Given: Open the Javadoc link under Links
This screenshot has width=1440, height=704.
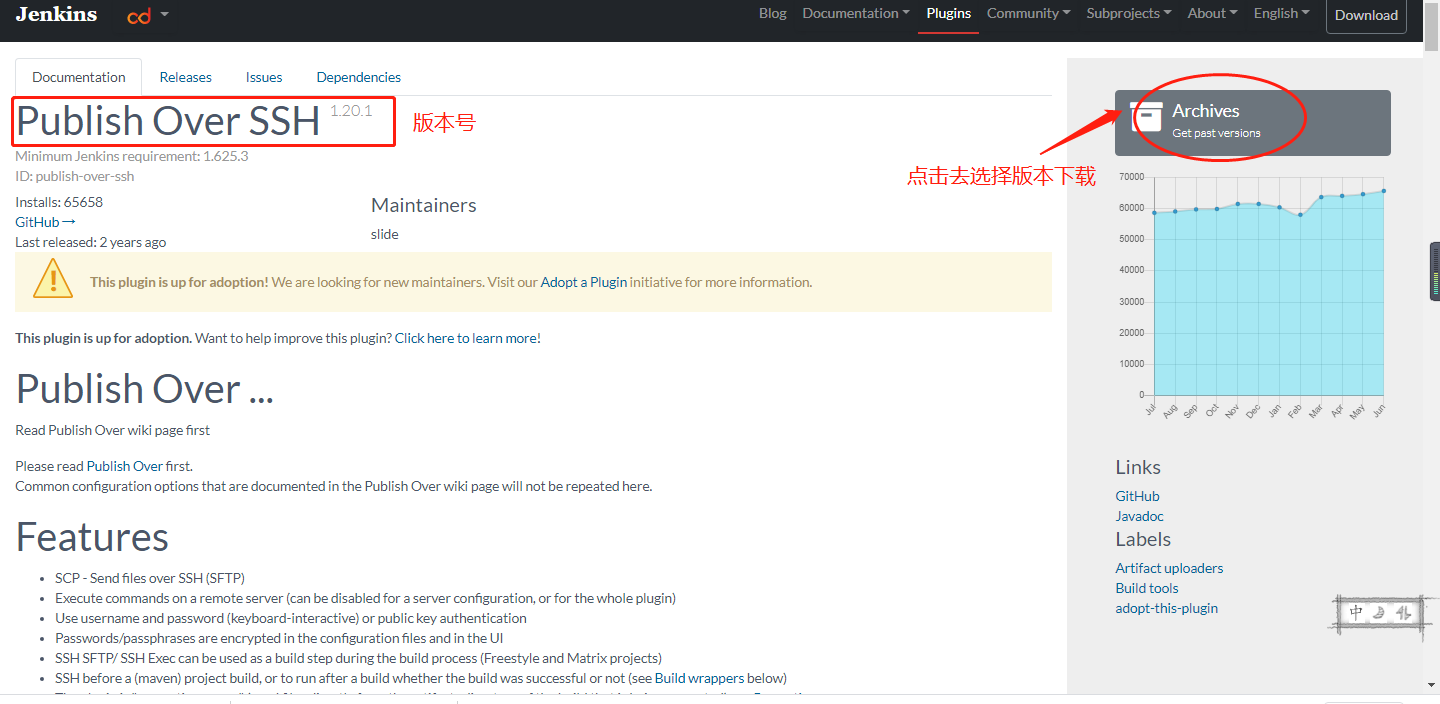Looking at the screenshot, I should coord(1139,516).
